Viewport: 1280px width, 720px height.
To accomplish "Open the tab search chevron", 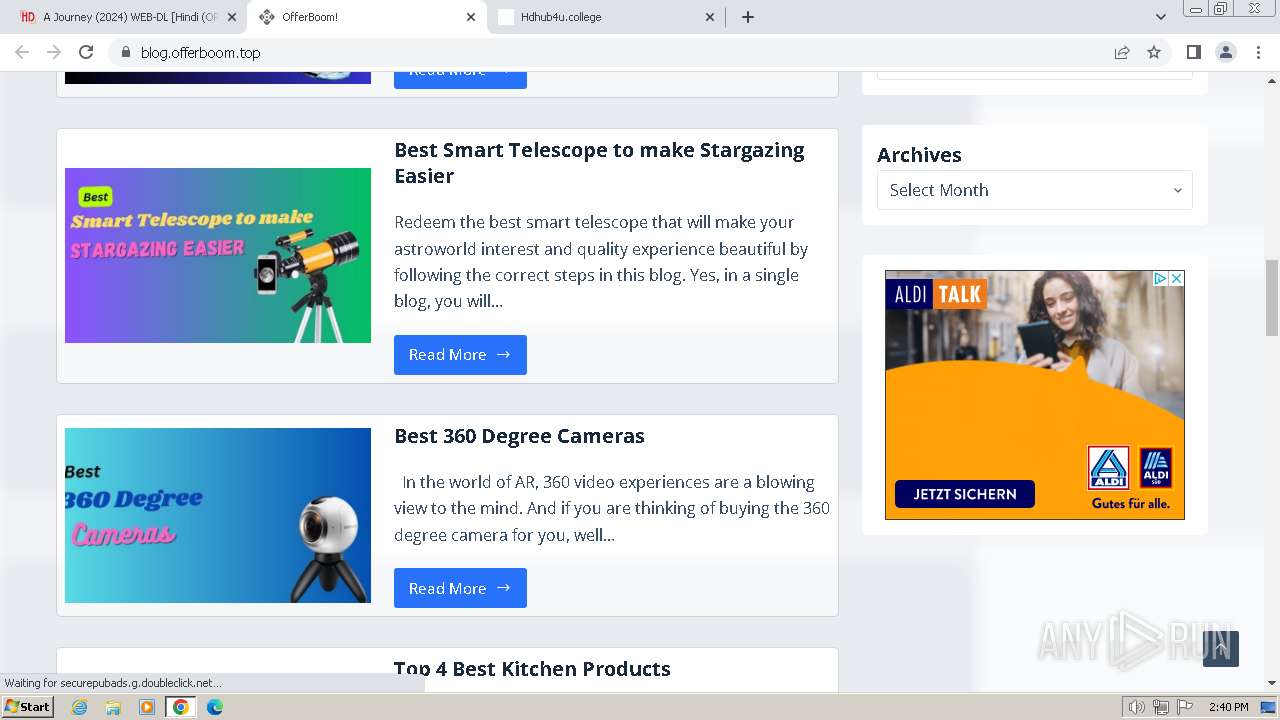I will tap(1161, 17).
